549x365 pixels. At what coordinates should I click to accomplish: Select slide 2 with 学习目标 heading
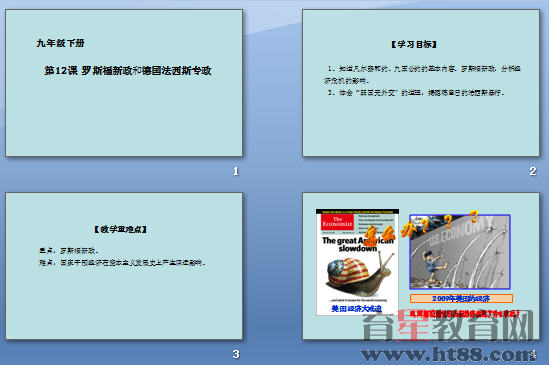(421, 83)
